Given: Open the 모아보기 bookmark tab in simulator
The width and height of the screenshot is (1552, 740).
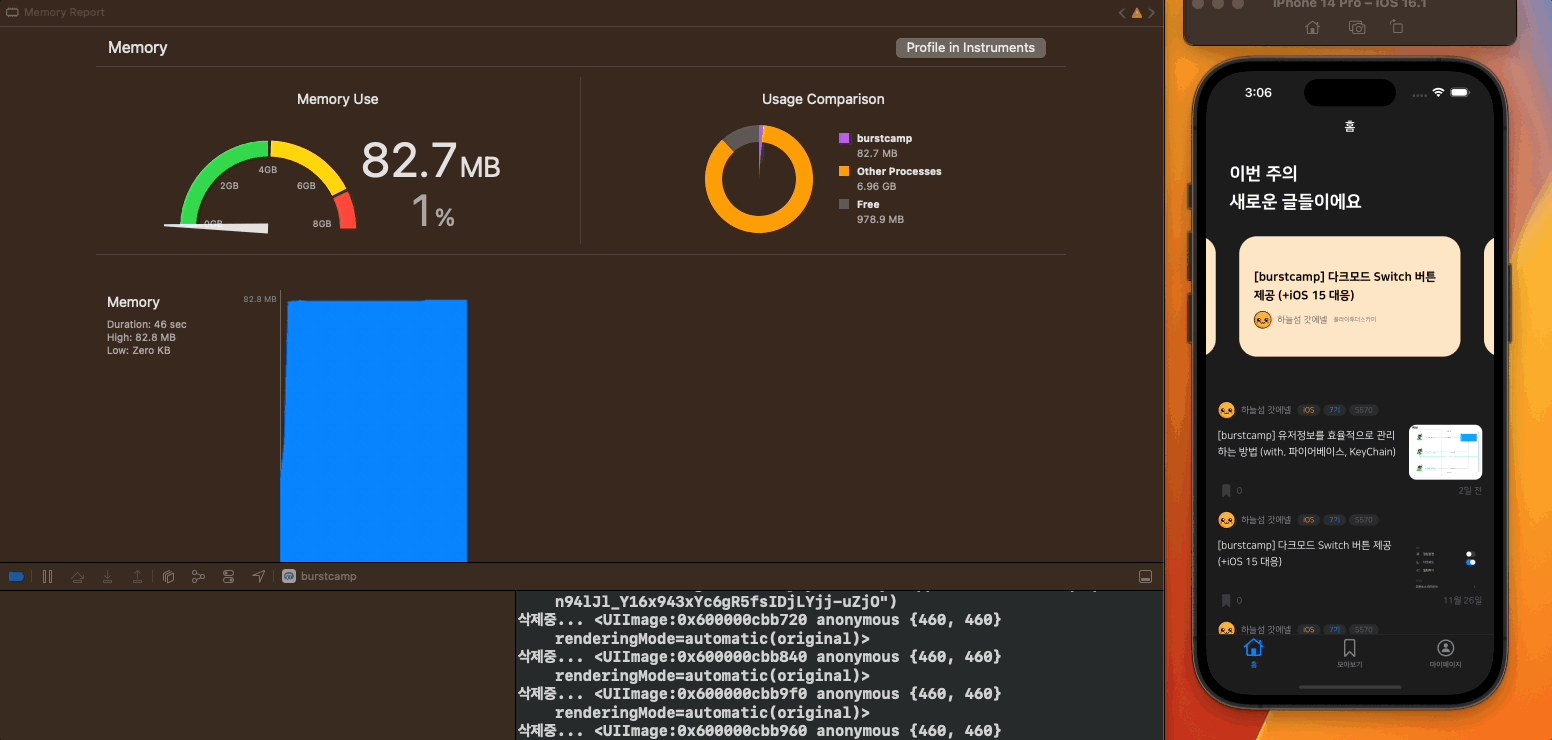Looking at the screenshot, I should pos(1349,653).
